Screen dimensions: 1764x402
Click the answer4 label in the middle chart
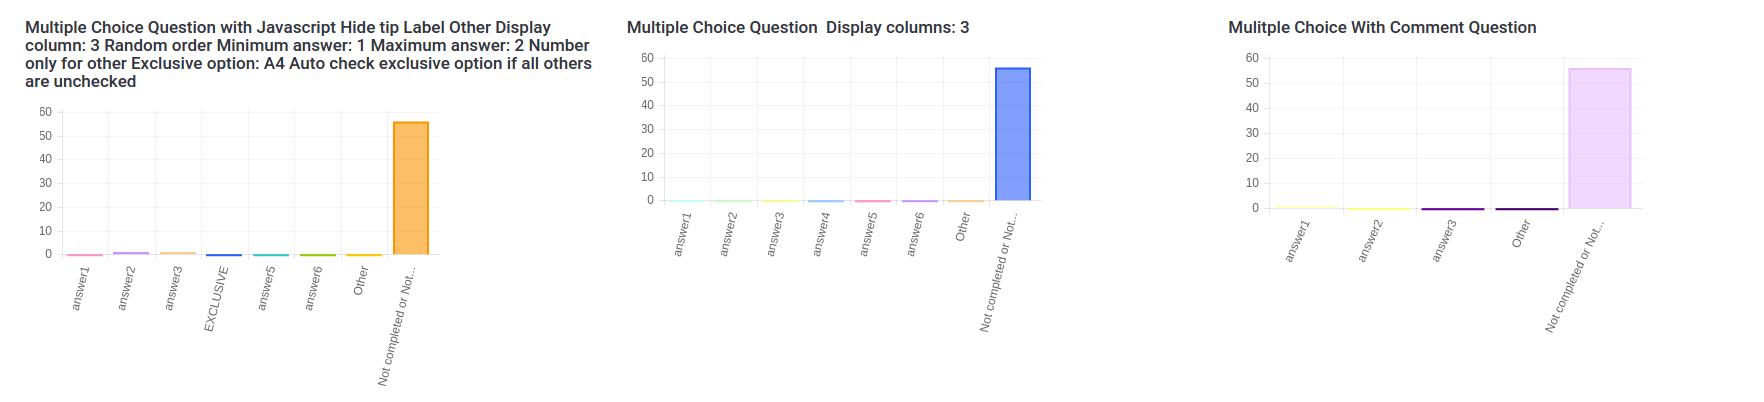point(821,235)
